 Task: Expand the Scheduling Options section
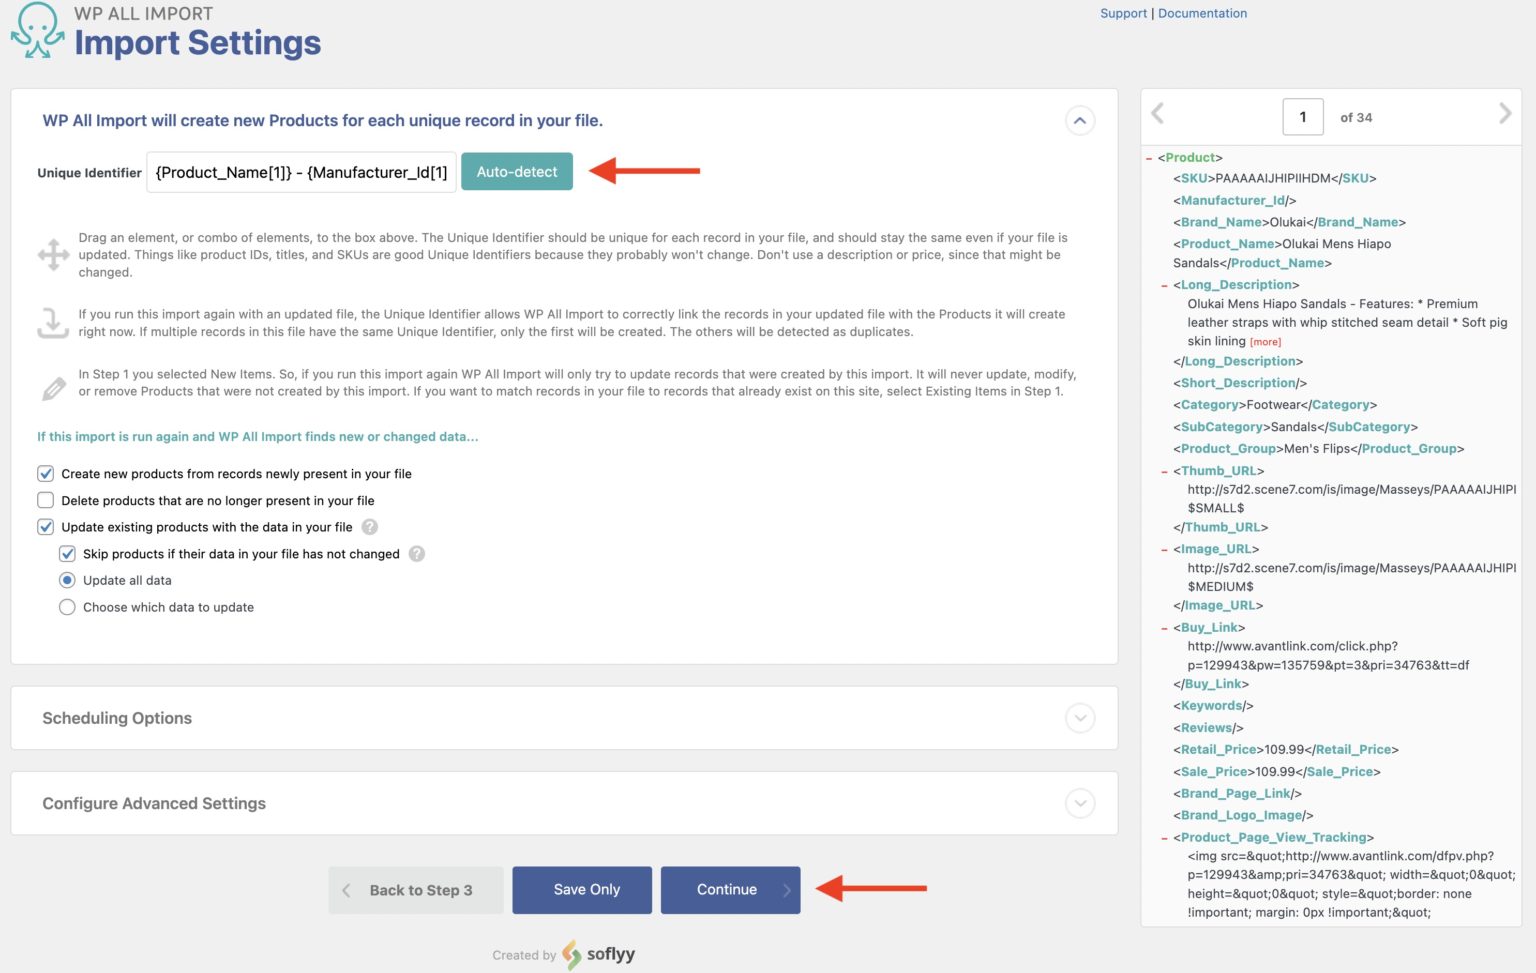1080,718
